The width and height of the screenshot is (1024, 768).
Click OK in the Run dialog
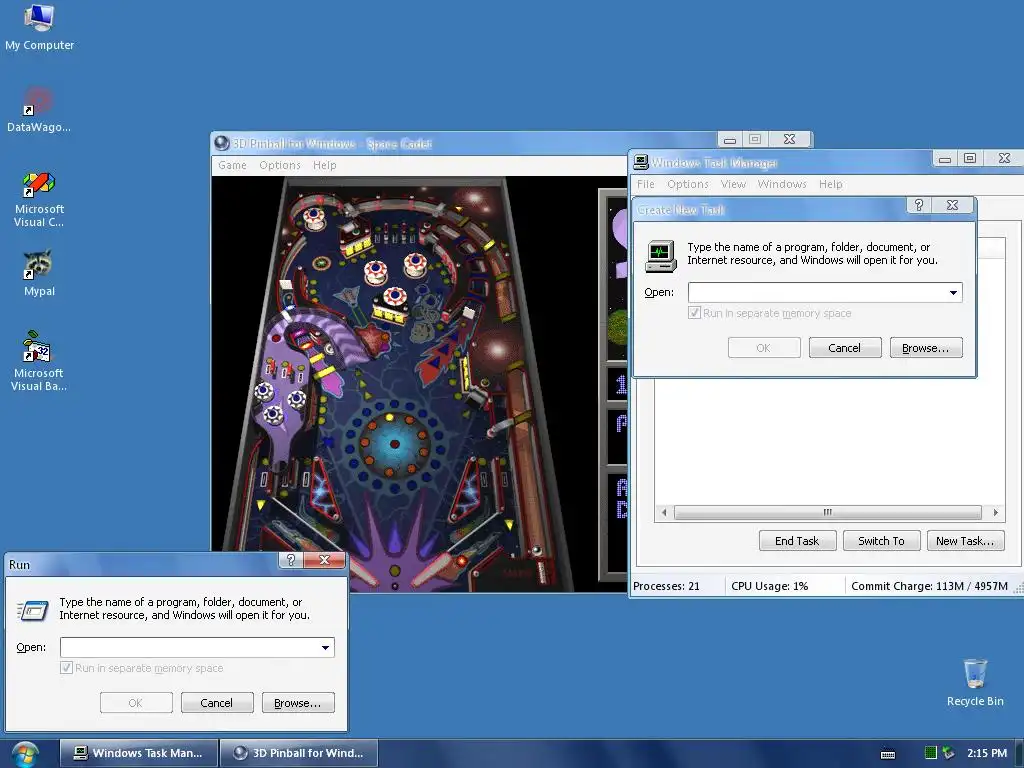(x=136, y=703)
